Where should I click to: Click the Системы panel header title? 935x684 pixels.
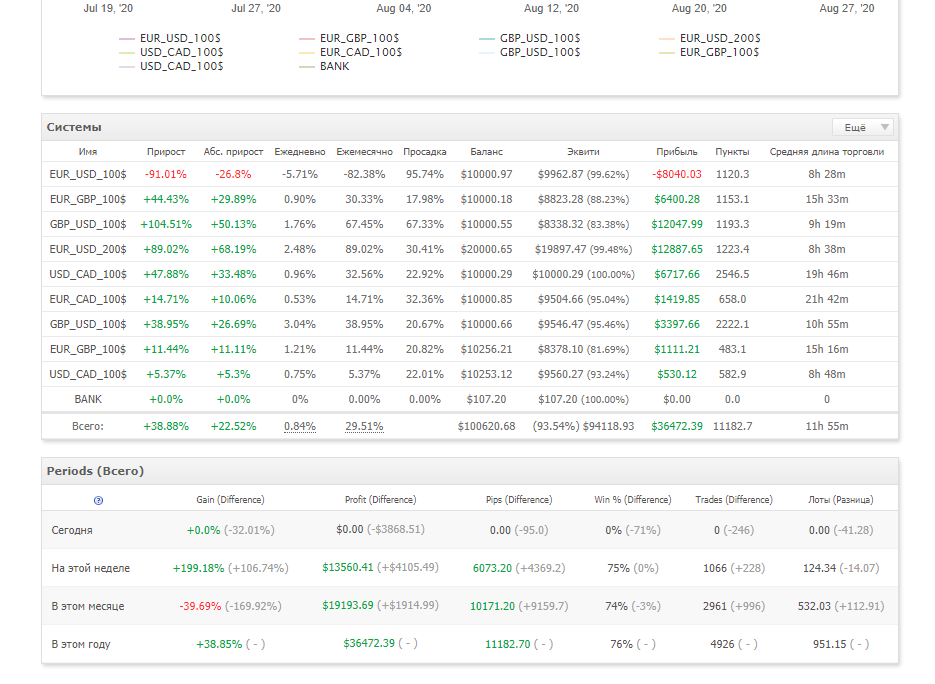point(74,127)
